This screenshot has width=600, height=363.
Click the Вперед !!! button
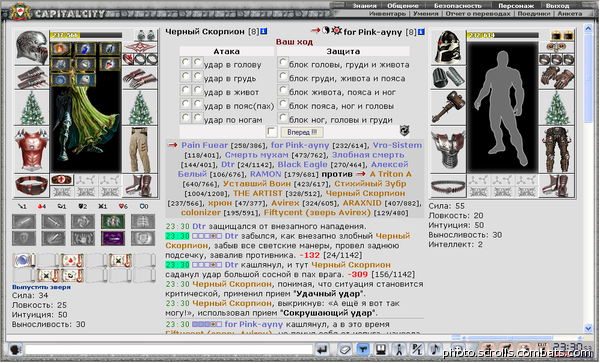[302, 132]
